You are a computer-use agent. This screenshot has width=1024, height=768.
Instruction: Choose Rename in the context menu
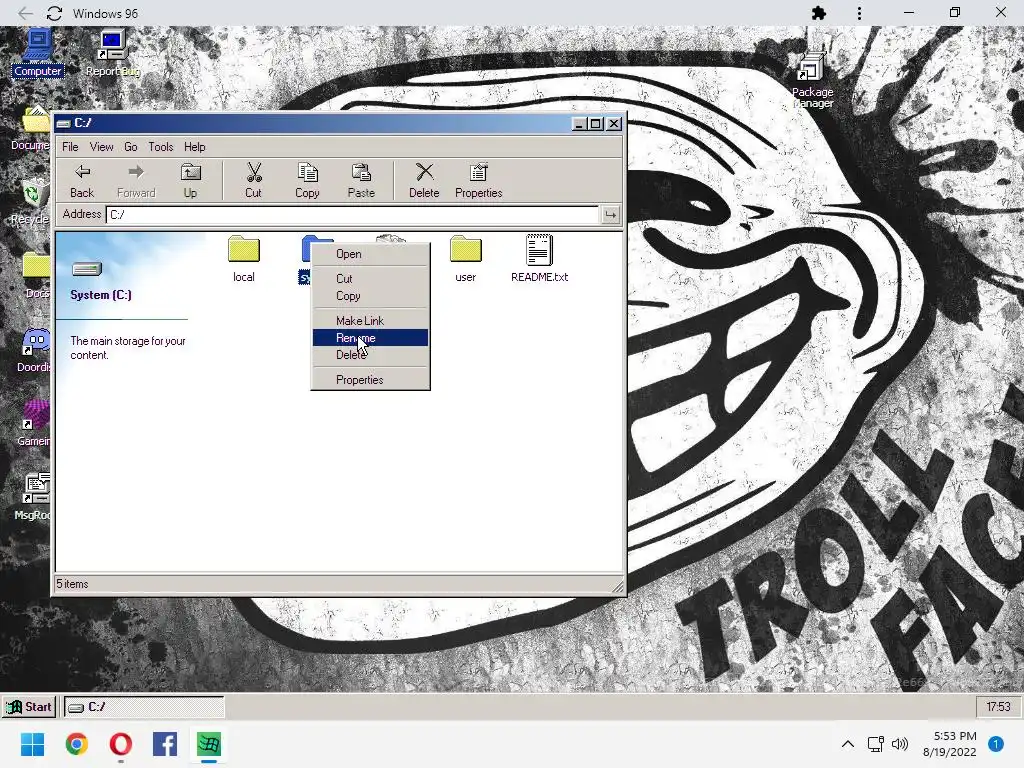[370, 338]
